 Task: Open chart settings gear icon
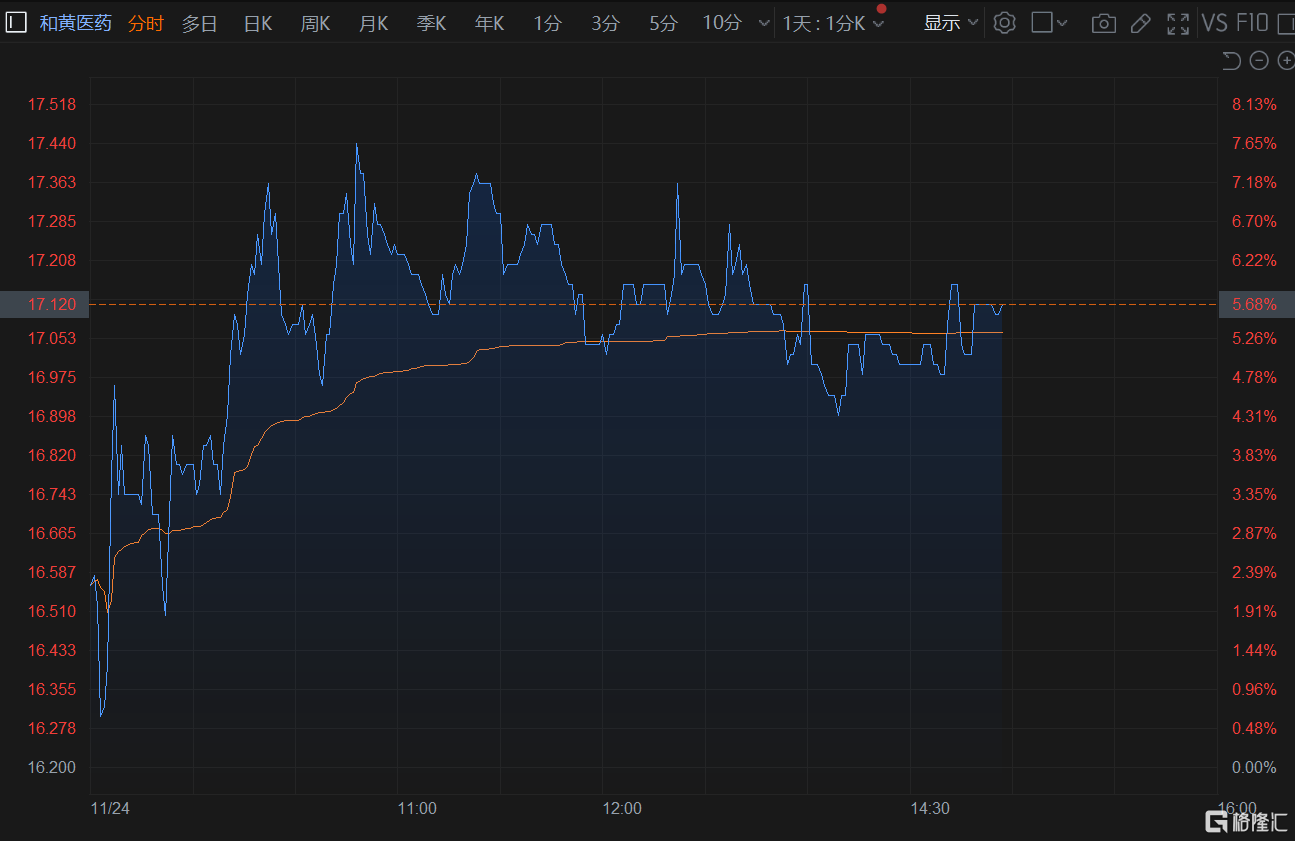[1005, 23]
